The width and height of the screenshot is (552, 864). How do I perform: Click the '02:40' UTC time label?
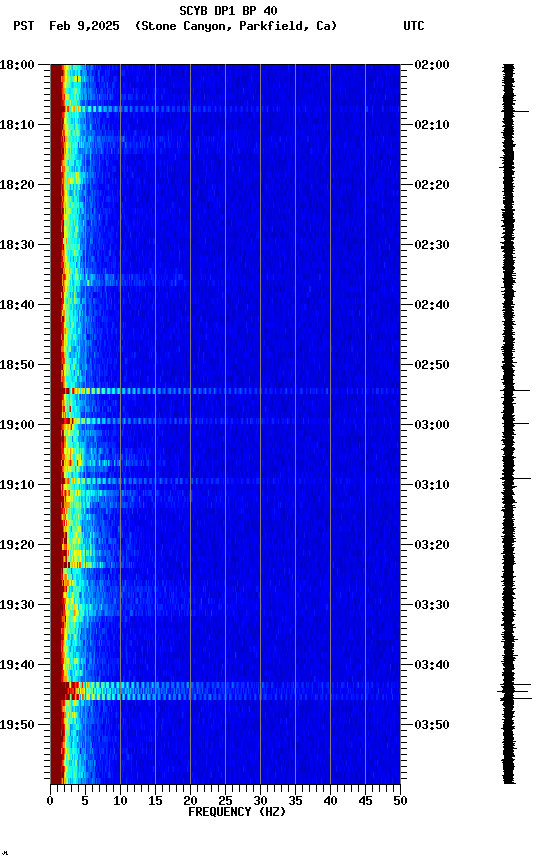click(432, 305)
